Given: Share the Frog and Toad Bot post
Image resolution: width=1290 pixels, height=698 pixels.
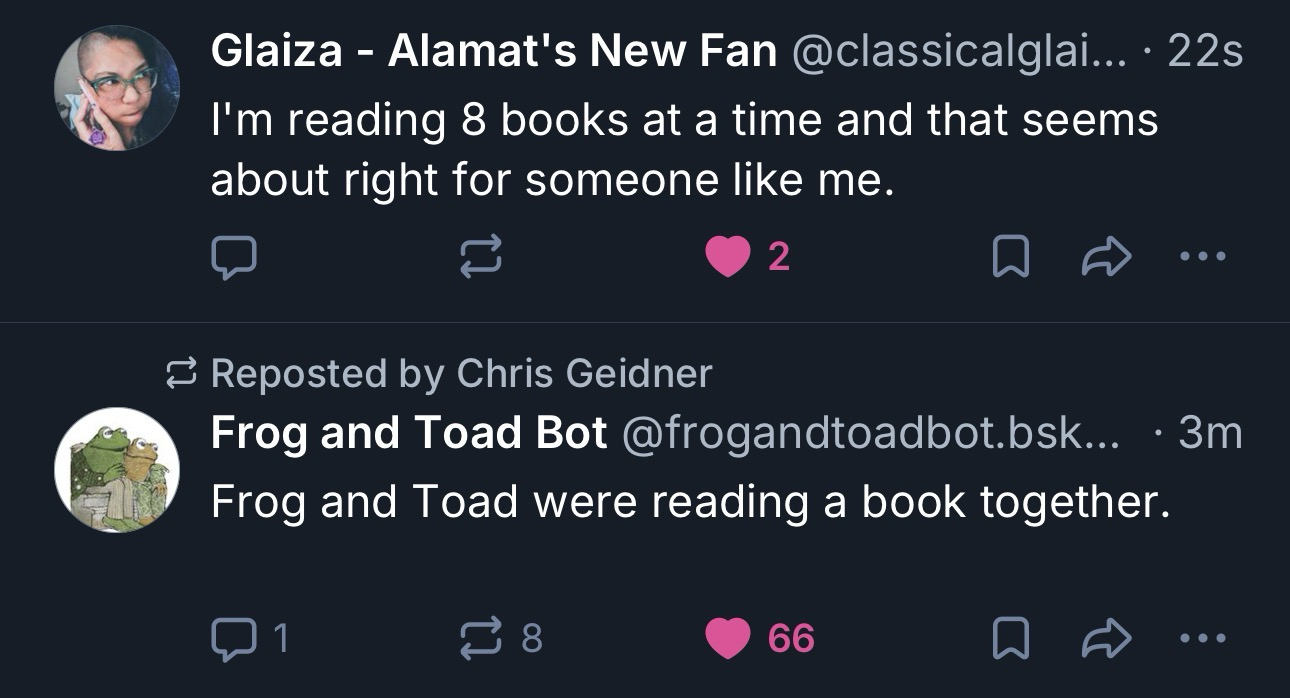Looking at the screenshot, I should (x=1107, y=637).
